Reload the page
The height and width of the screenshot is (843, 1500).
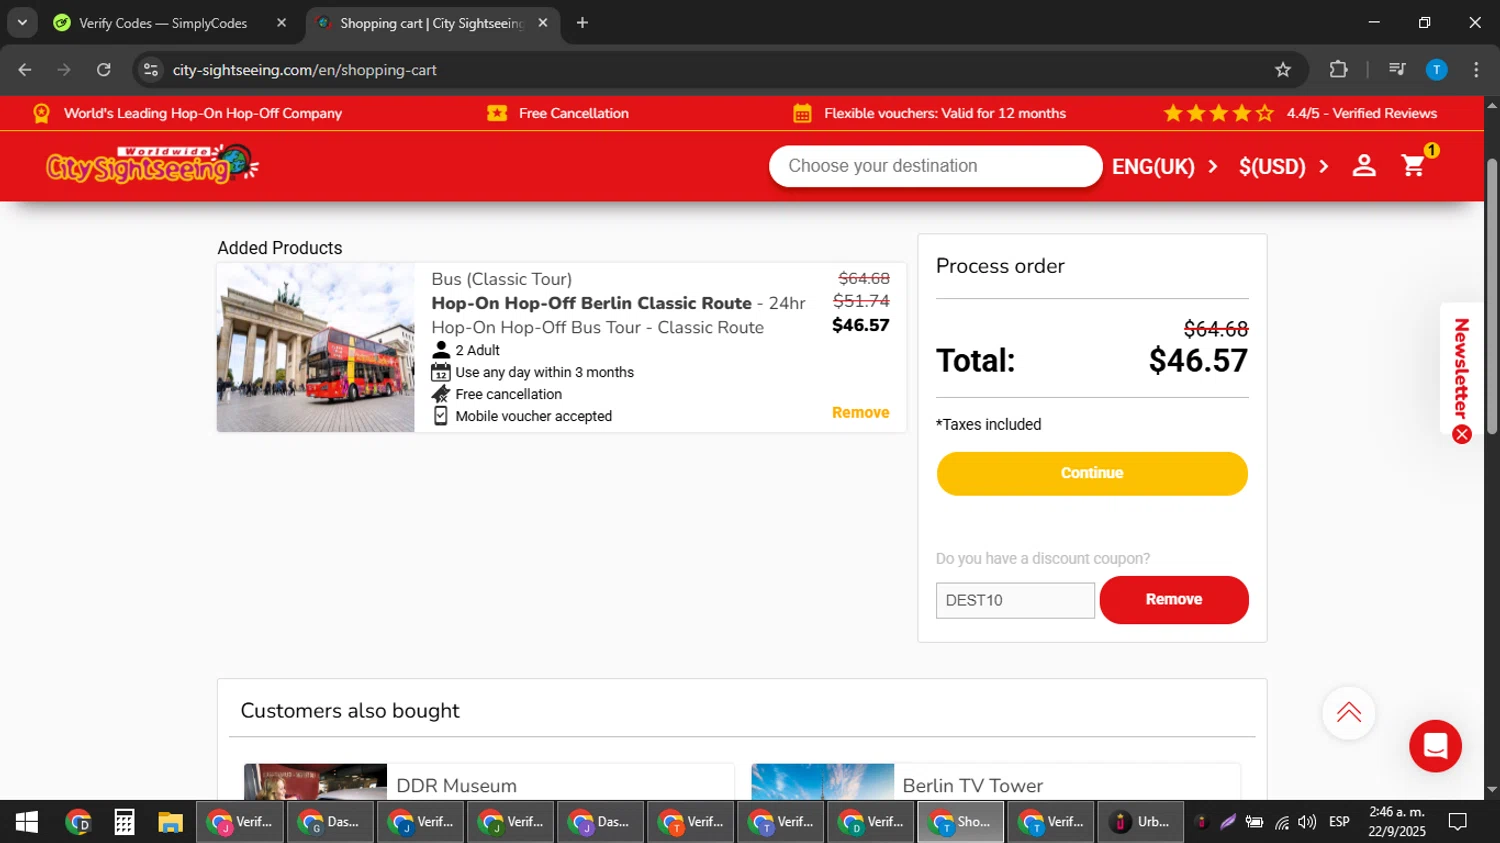(104, 70)
